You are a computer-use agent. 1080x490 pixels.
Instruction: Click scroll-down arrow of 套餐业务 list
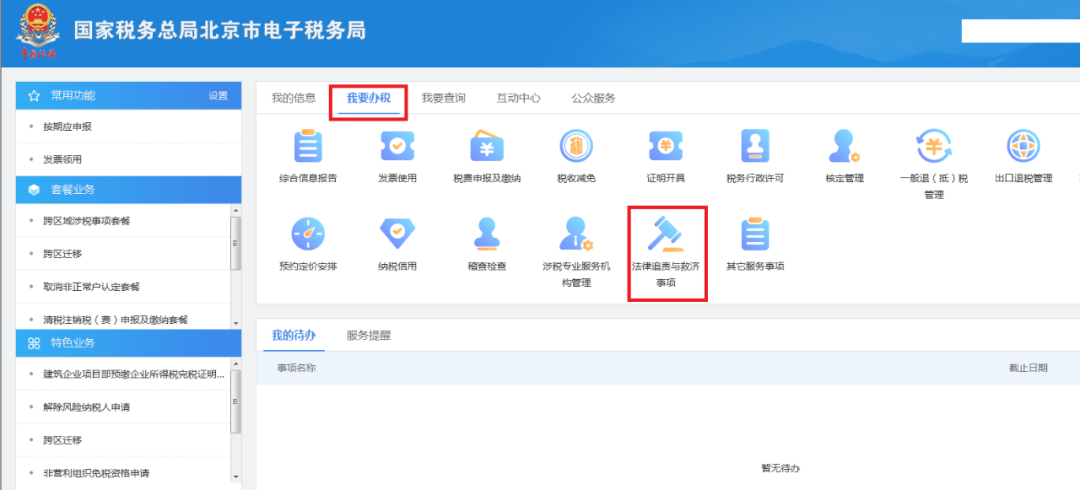(236, 323)
